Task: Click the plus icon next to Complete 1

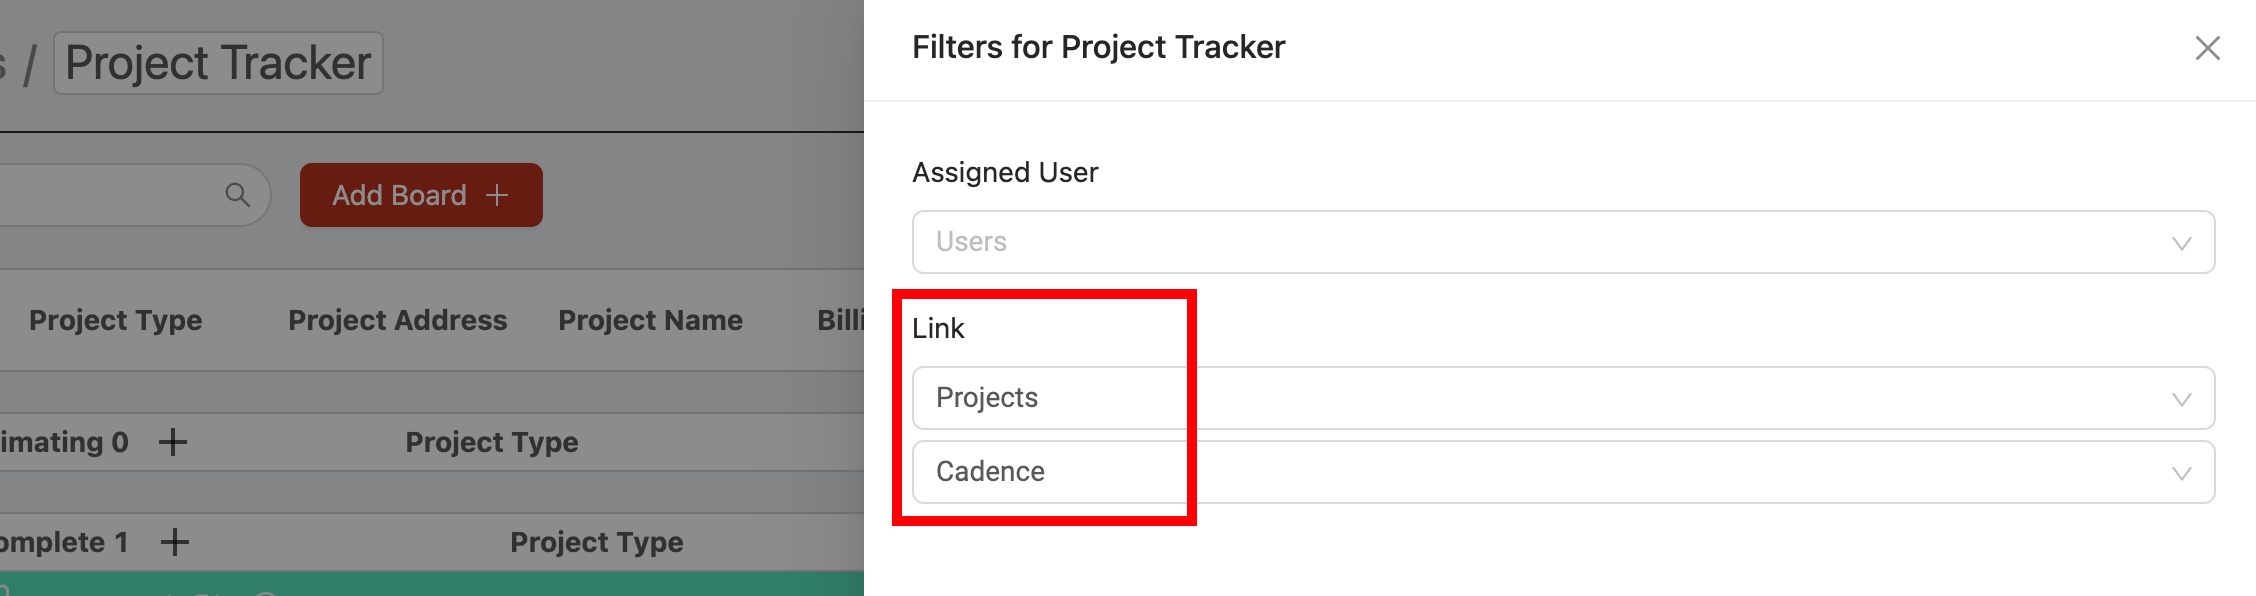Action: click(175, 542)
